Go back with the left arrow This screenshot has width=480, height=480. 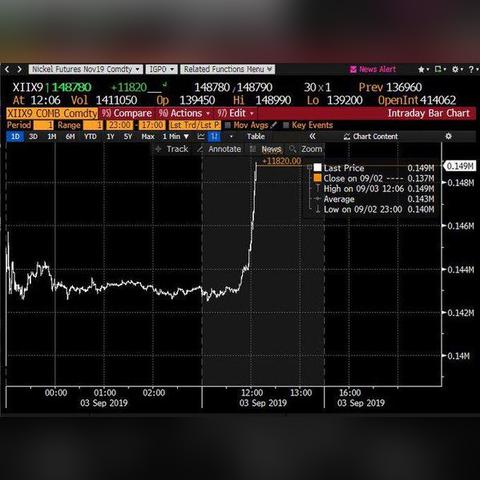pyautogui.click(x=7, y=69)
